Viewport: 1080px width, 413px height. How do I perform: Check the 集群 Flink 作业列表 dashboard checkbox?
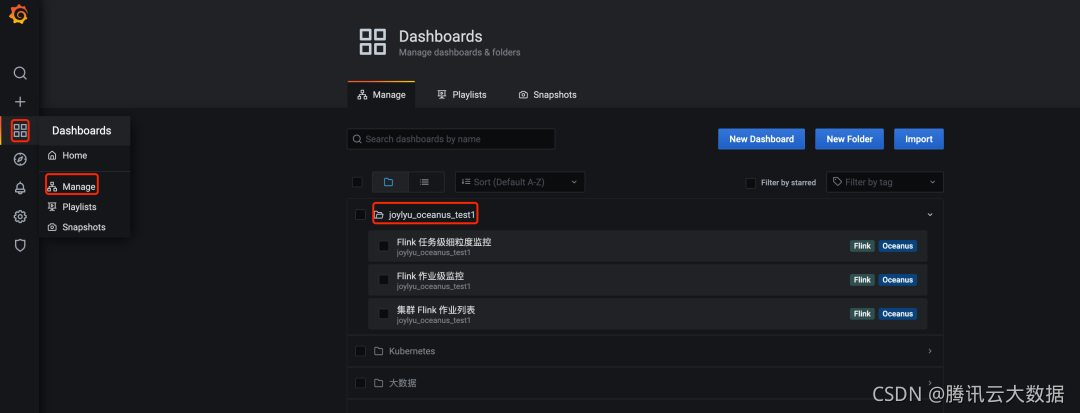point(384,314)
